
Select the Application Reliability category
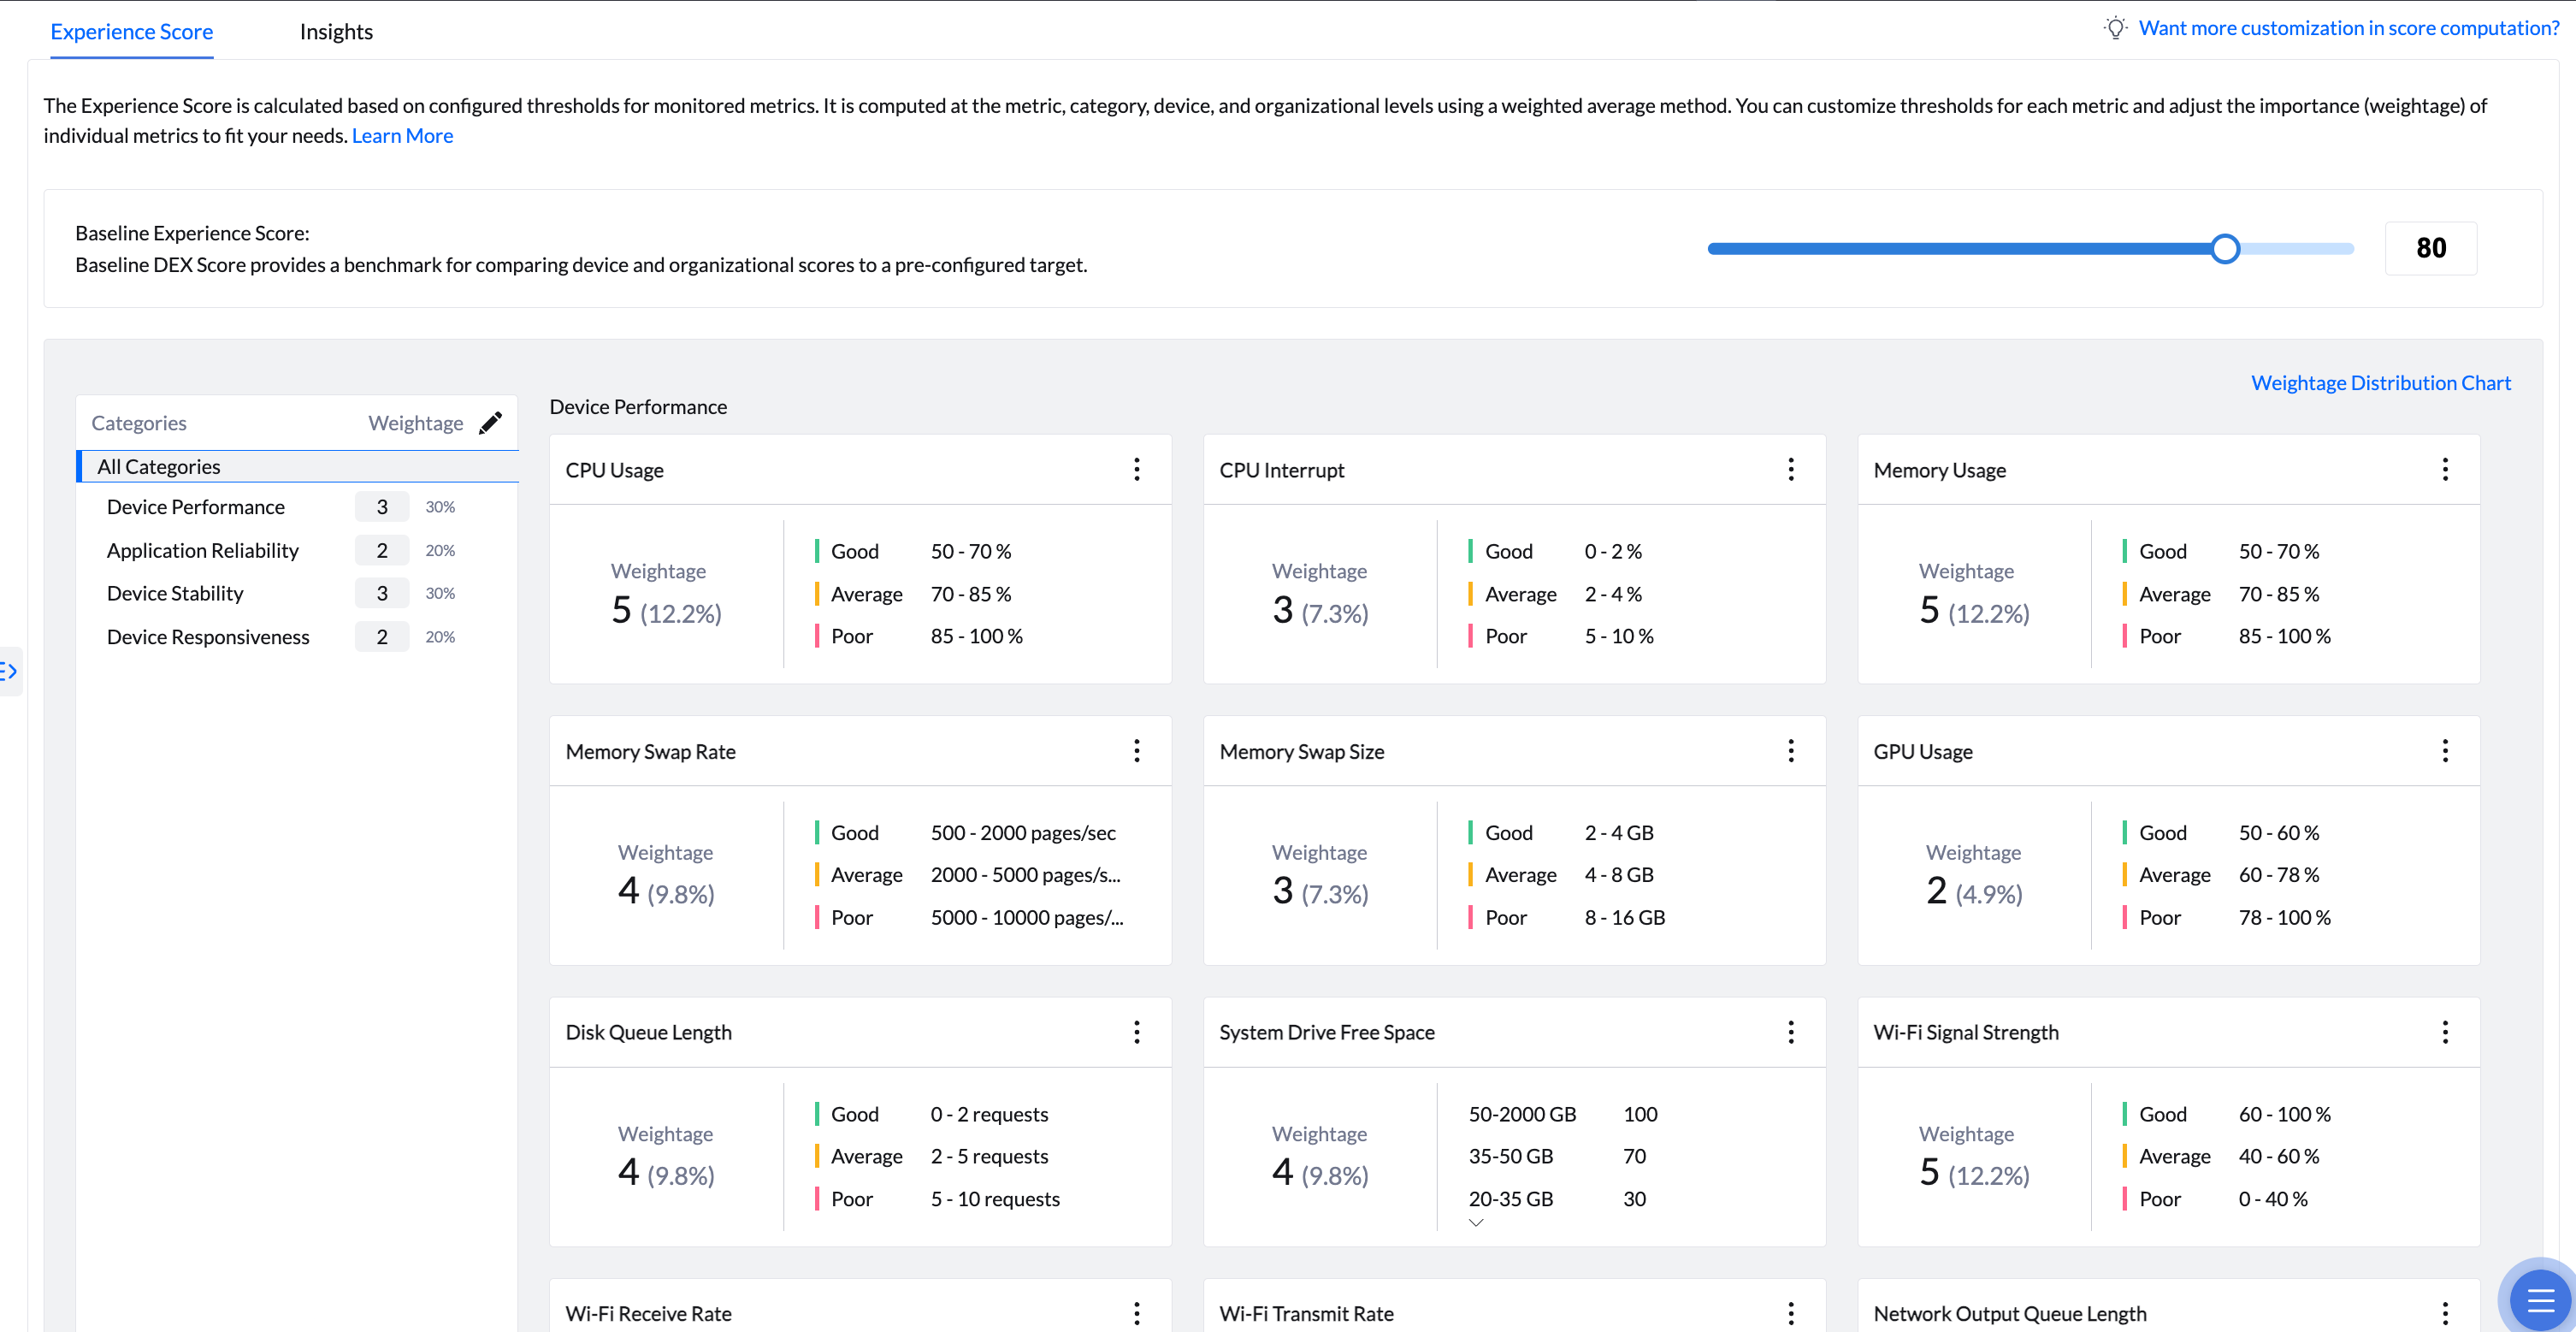203,550
